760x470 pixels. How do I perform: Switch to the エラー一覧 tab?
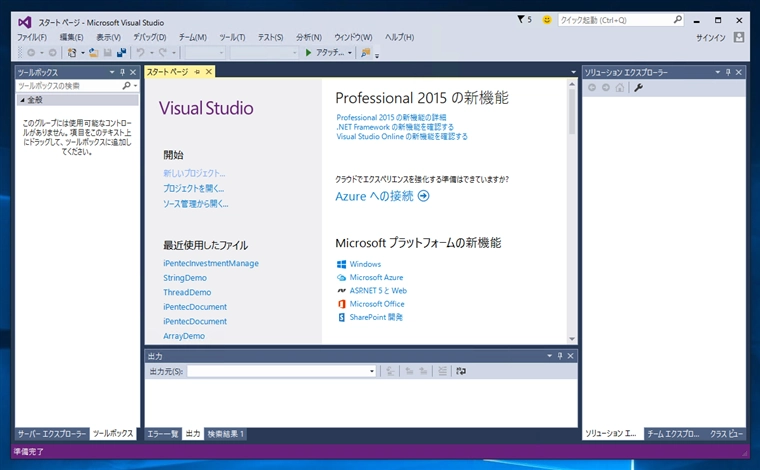click(x=163, y=434)
